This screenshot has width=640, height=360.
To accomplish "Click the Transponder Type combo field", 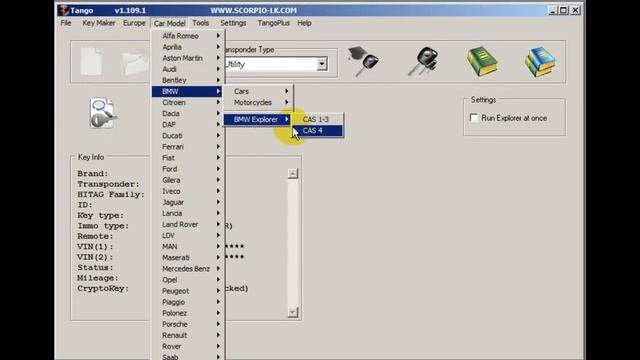I will click(276, 64).
